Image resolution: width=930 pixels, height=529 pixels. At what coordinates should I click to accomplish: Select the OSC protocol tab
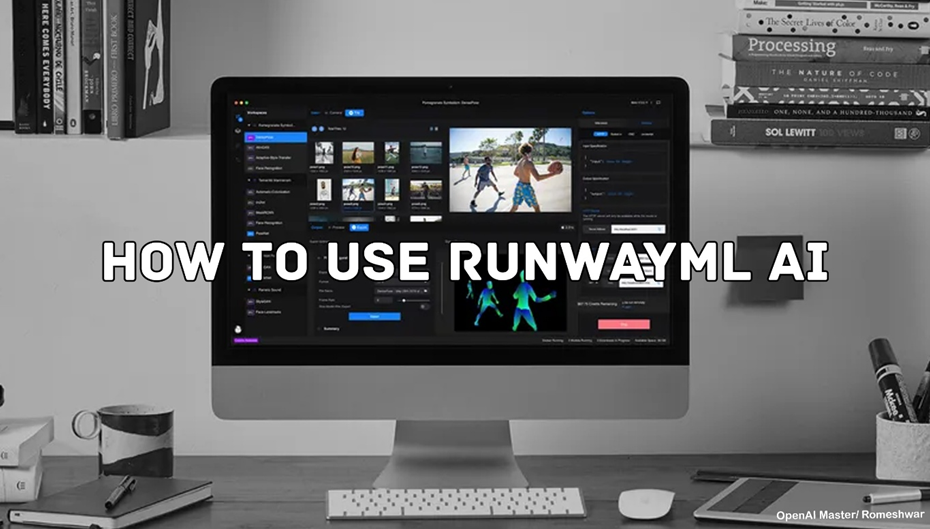tap(631, 134)
